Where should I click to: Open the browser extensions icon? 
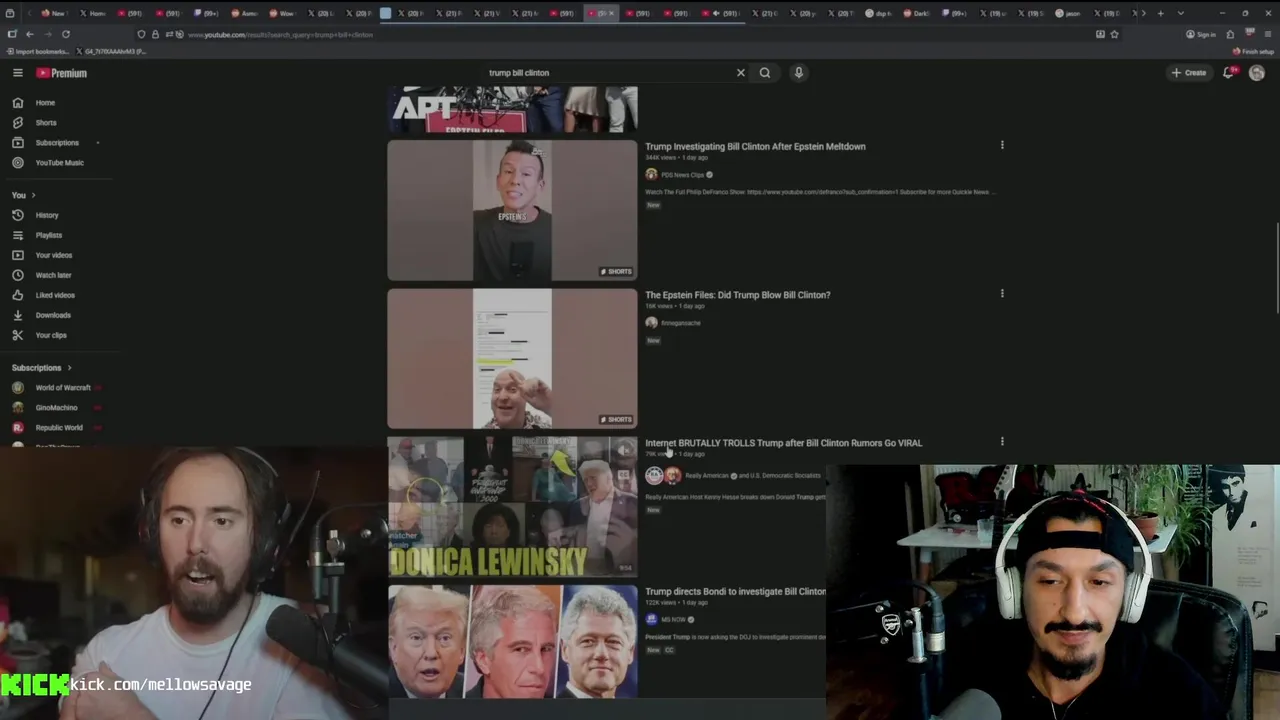(x=1230, y=34)
